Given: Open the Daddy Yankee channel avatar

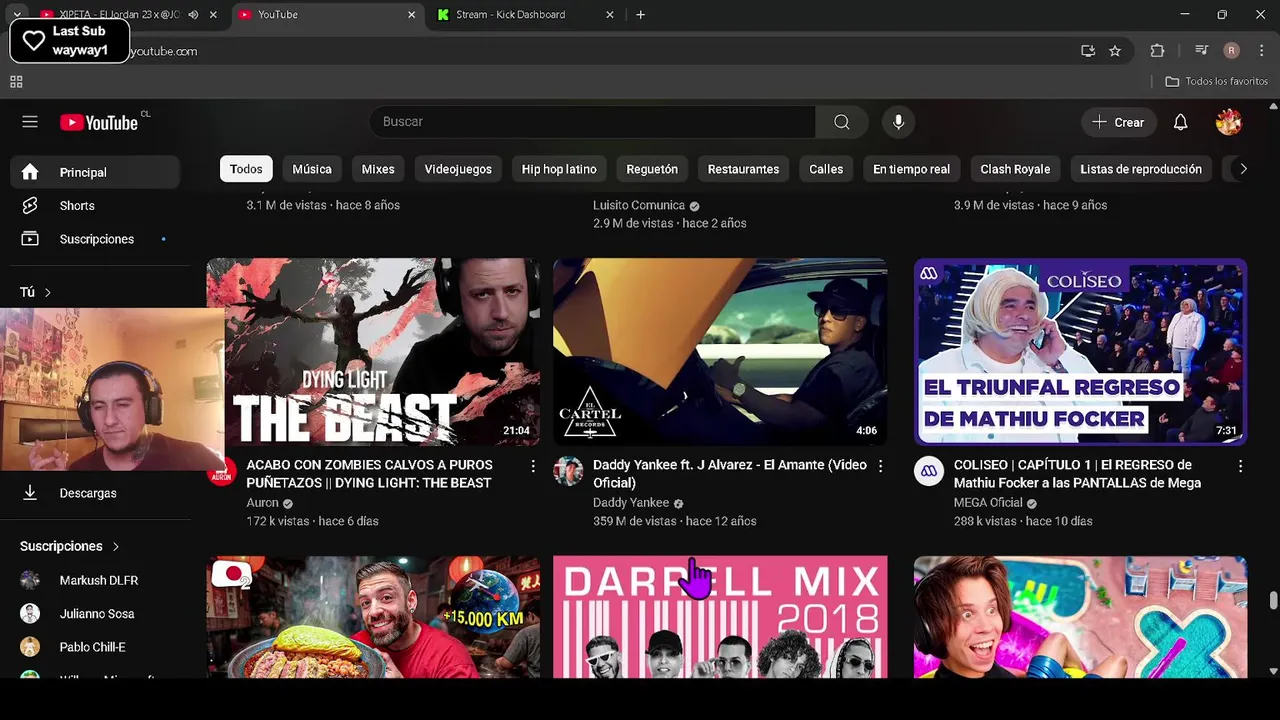Looking at the screenshot, I should pyautogui.click(x=568, y=471).
